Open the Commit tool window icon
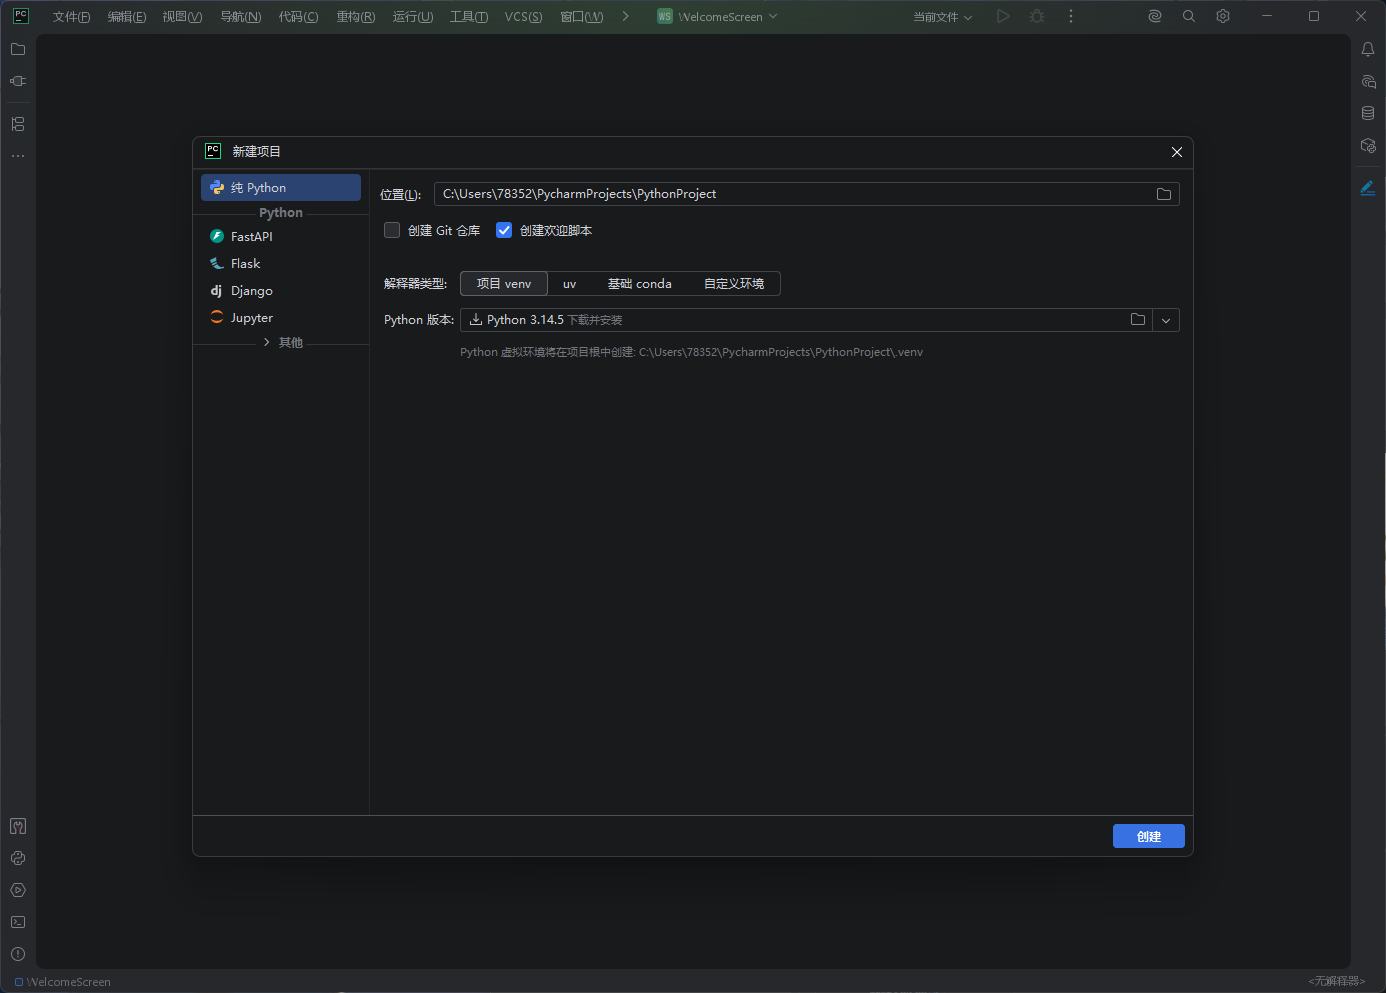The height and width of the screenshot is (993, 1386). tap(18, 81)
